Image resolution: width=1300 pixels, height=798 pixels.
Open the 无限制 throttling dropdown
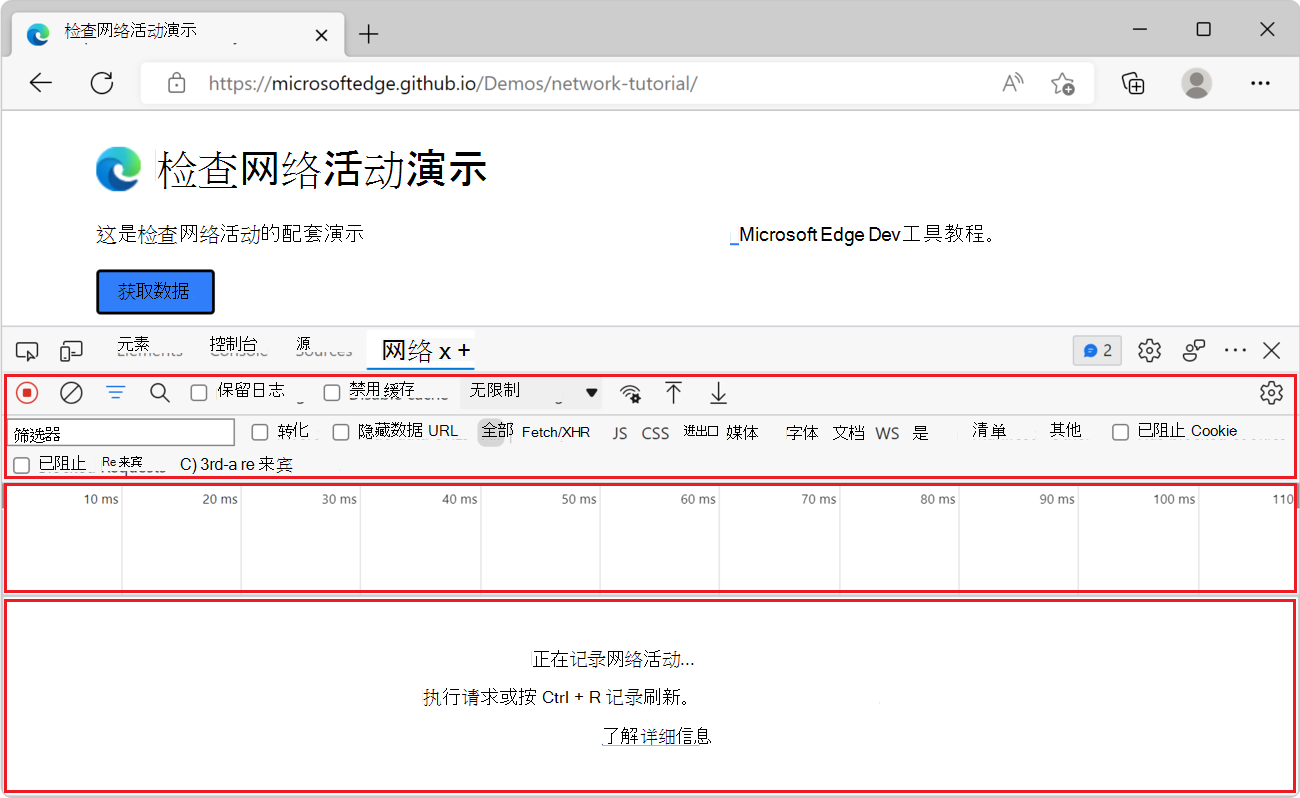(531, 392)
